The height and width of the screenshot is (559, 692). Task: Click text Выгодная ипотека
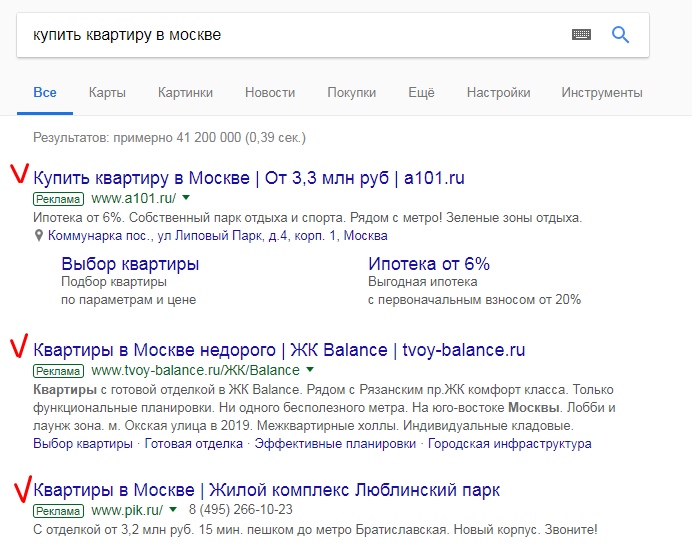pos(423,281)
